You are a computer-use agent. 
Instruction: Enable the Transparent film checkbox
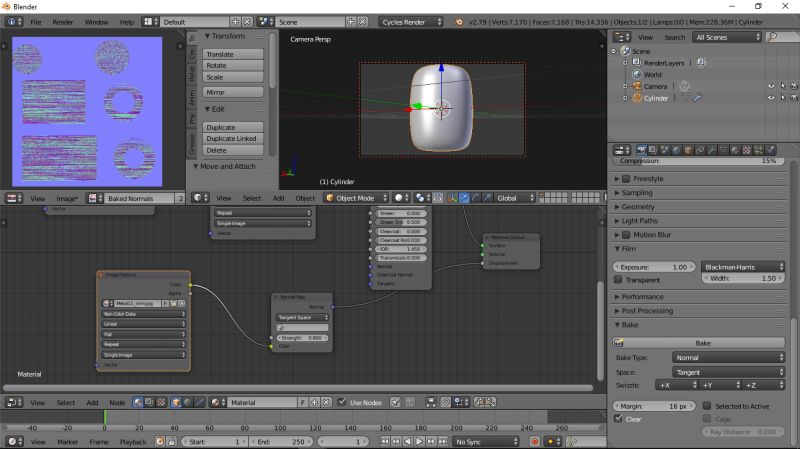[618, 280]
